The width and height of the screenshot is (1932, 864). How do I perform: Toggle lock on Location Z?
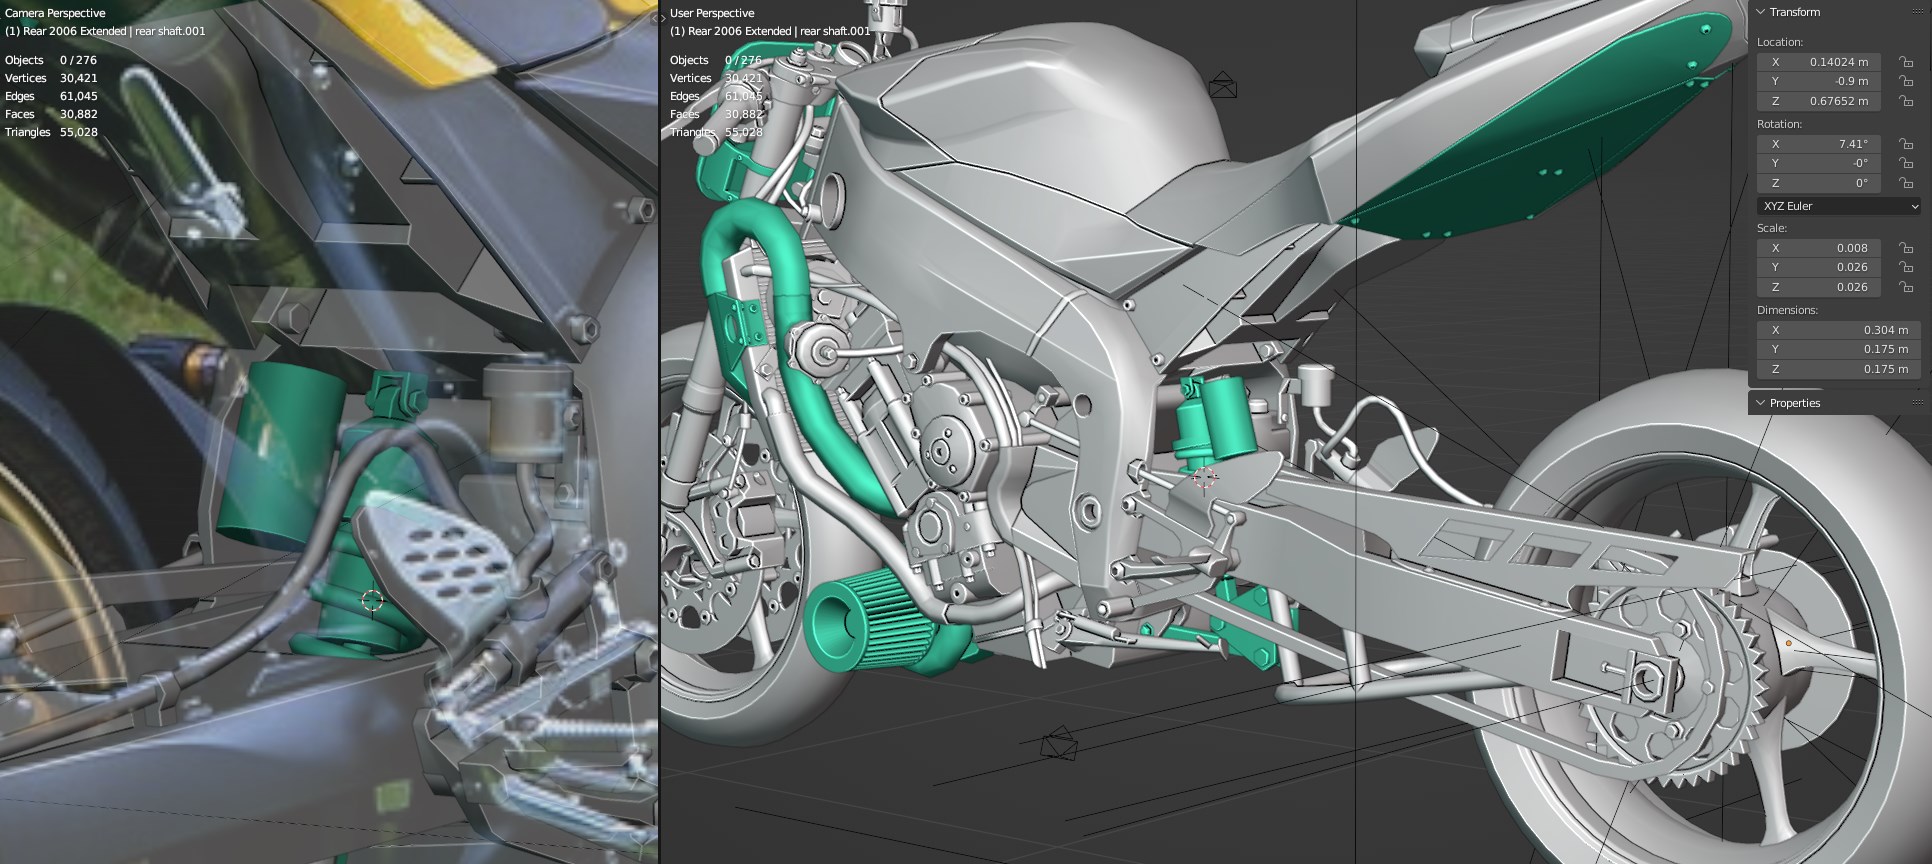tap(1906, 102)
